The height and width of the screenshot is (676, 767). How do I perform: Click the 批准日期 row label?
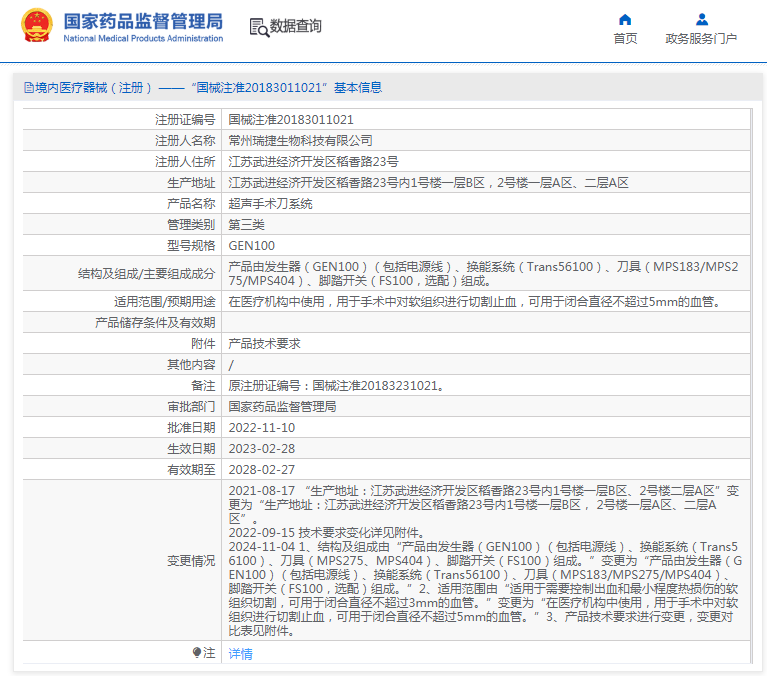[191, 428]
